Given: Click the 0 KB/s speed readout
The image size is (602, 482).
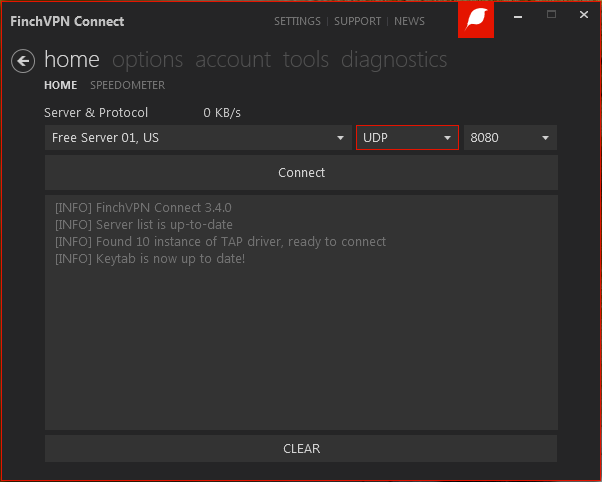Looking at the screenshot, I should click(x=222, y=113).
